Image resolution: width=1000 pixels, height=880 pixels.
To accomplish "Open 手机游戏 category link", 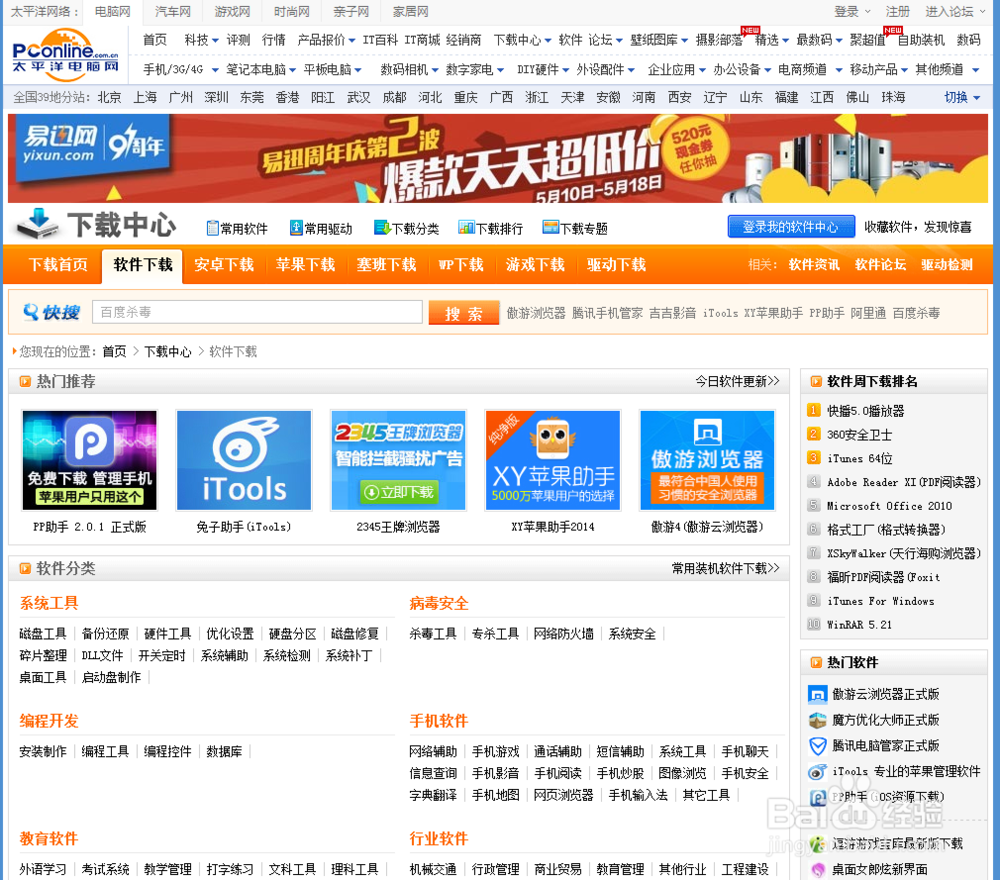I will (x=496, y=752).
